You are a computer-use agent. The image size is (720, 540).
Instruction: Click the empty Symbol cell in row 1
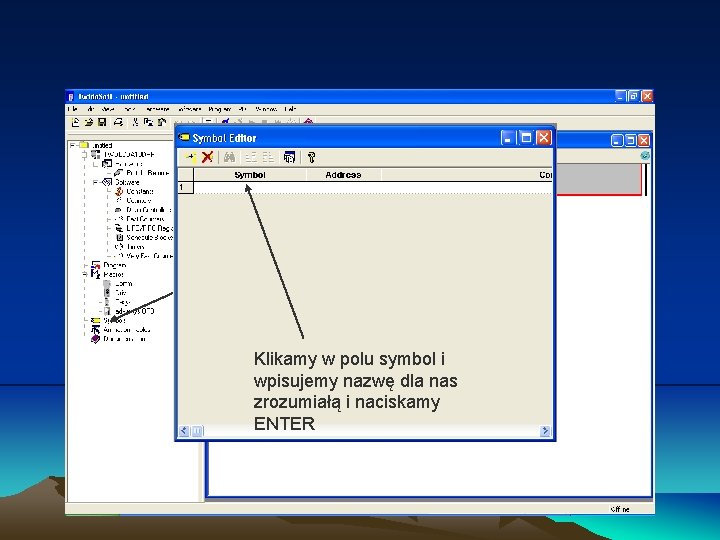(x=250, y=187)
